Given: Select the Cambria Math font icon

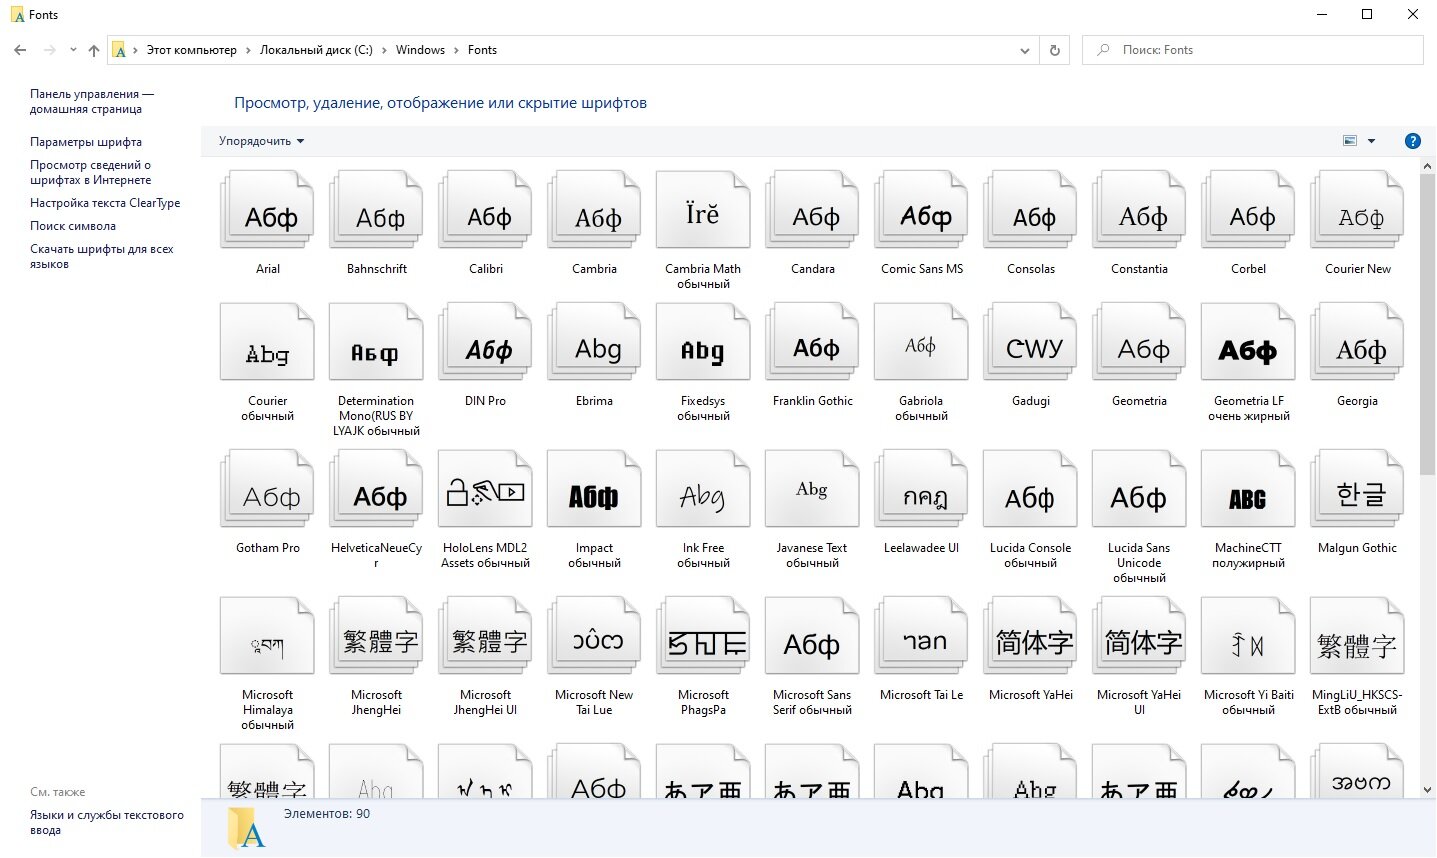Looking at the screenshot, I should point(703,210).
